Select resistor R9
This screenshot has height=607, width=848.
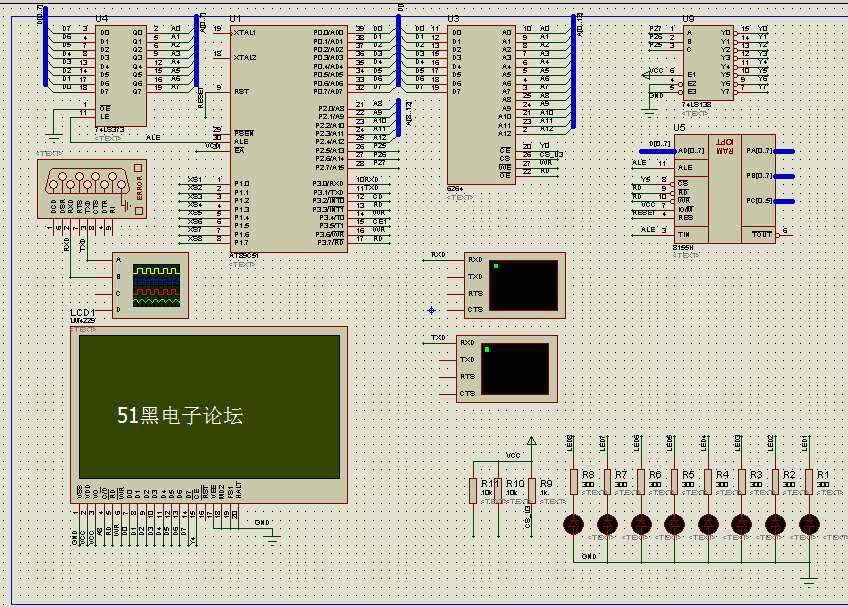point(532,491)
